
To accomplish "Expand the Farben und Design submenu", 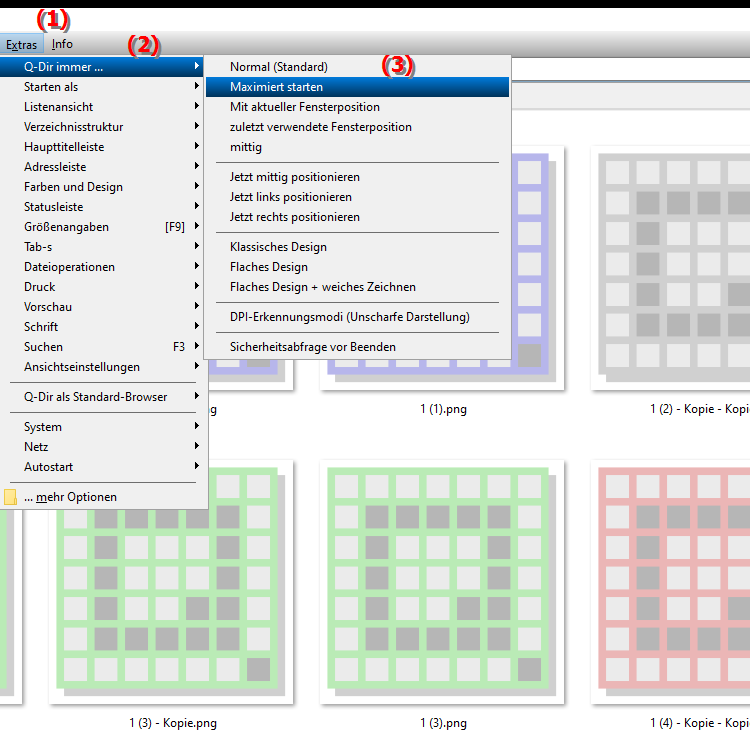I will (x=101, y=187).
